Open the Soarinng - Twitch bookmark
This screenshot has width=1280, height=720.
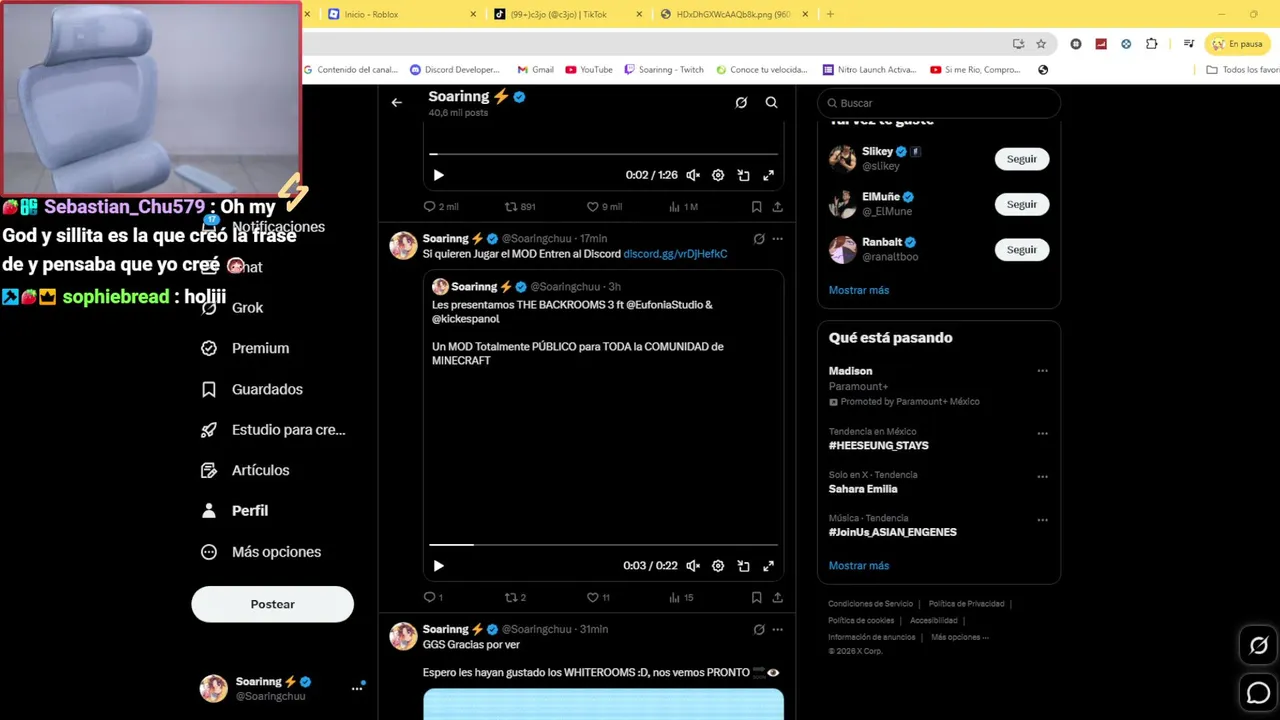pyautogui.click(x=664, y=70)
